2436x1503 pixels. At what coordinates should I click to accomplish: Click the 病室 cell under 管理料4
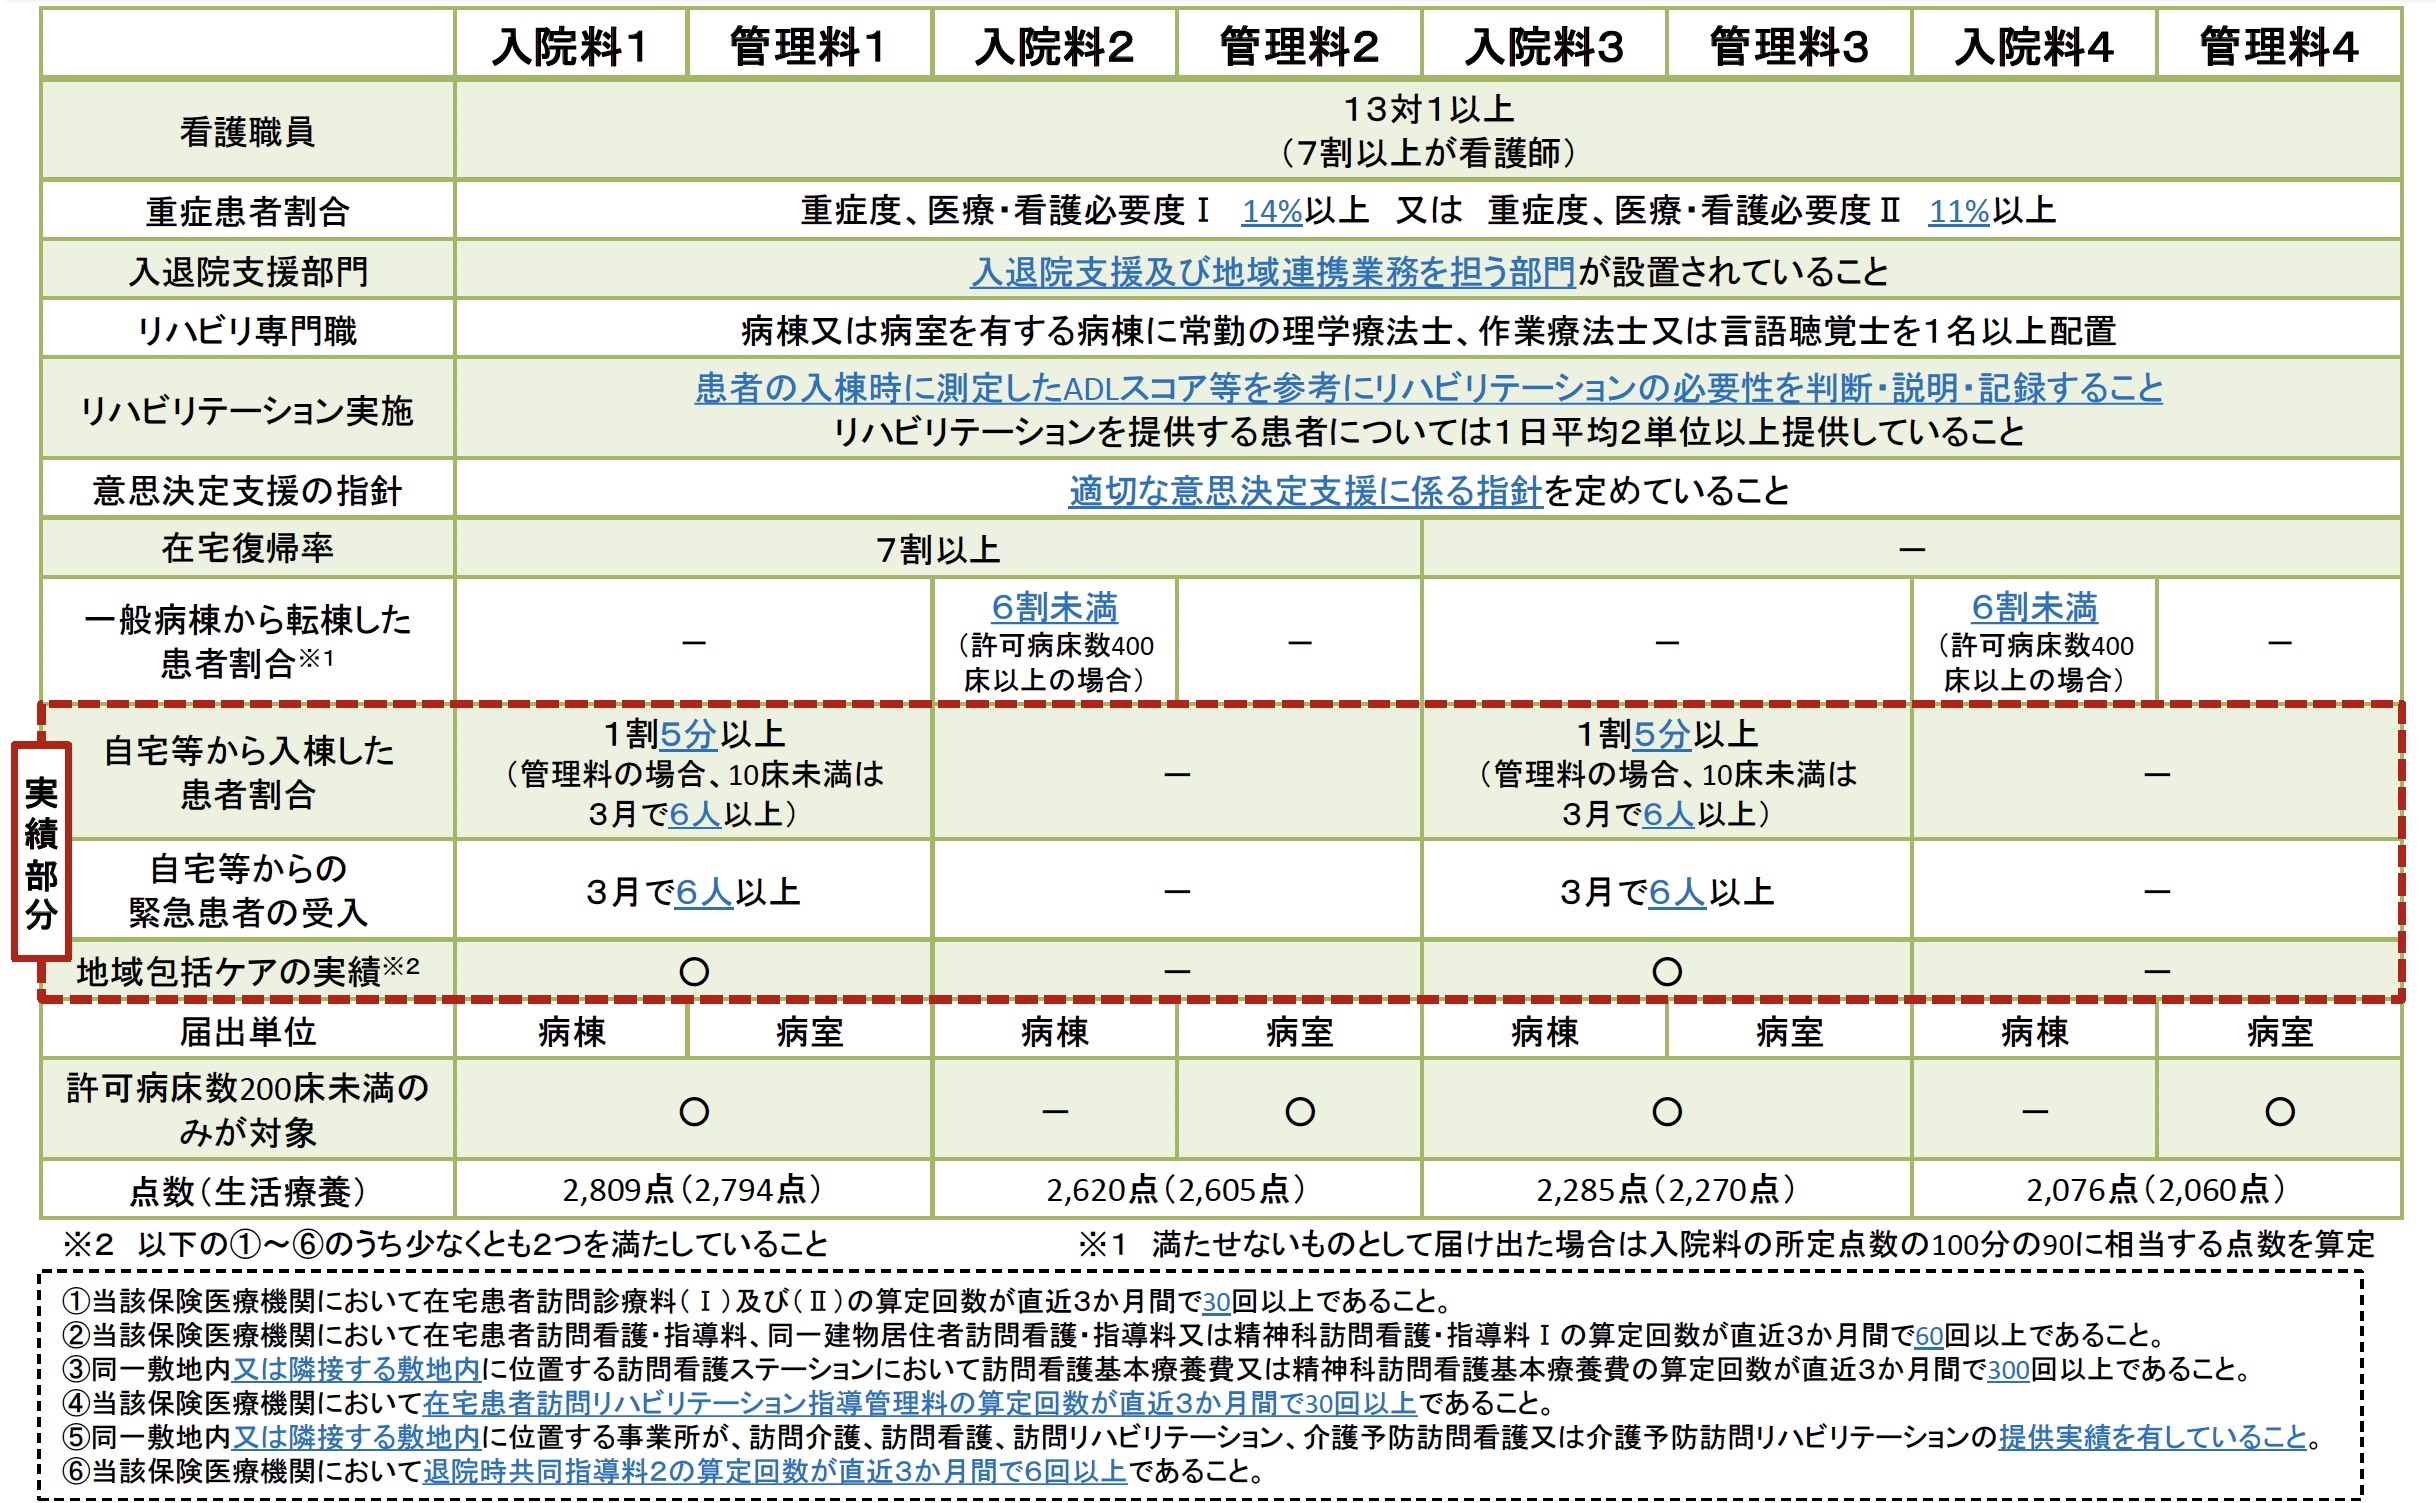pyautogui.click(x=2279, y=1031)
